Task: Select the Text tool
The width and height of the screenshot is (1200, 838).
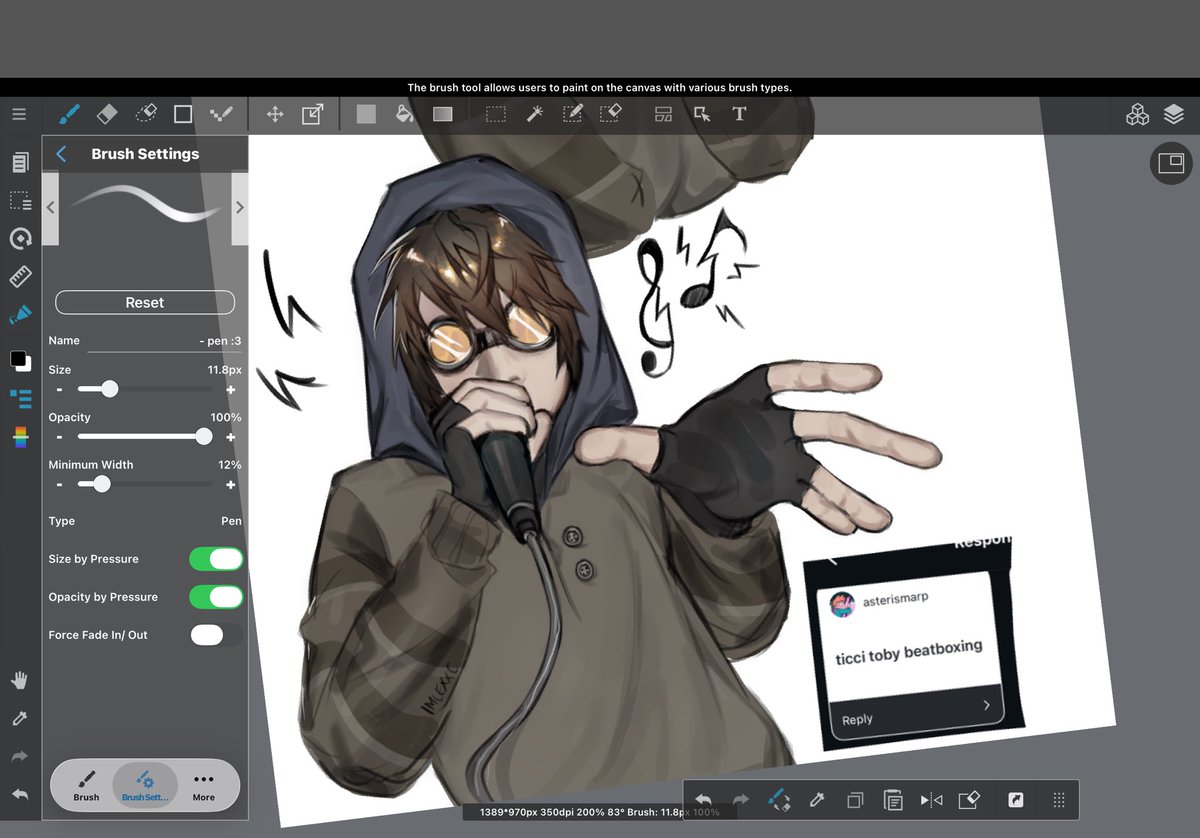Action: click(739, 114)
